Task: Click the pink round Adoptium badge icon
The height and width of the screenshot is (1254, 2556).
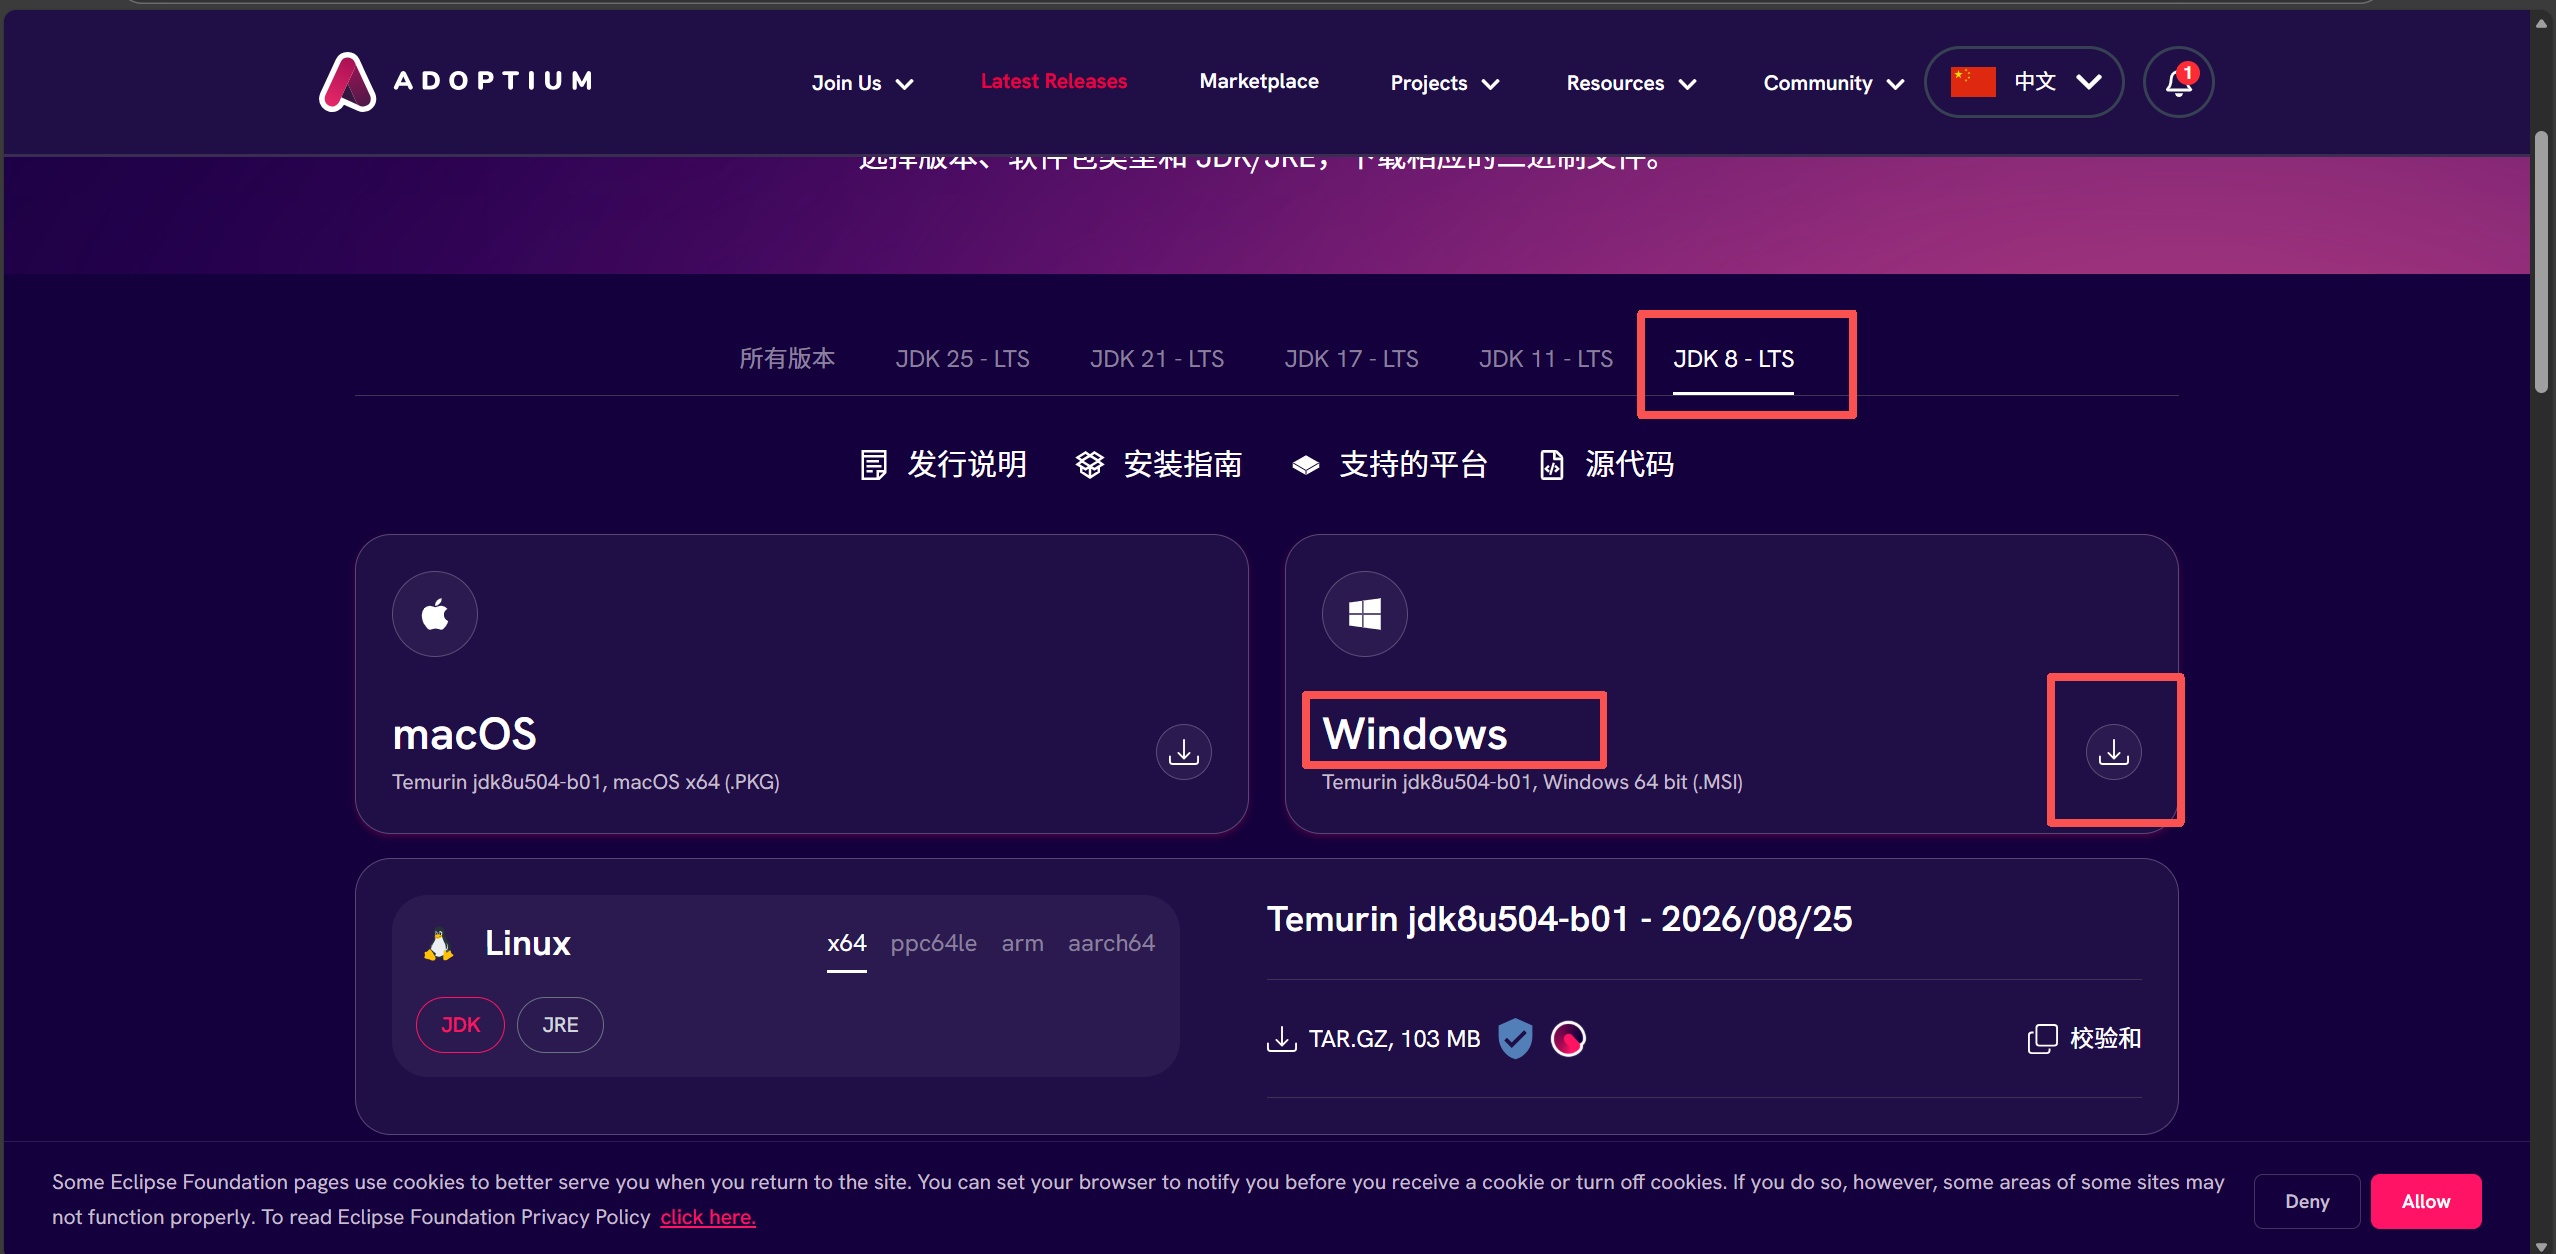Action: [1568, 1039]
